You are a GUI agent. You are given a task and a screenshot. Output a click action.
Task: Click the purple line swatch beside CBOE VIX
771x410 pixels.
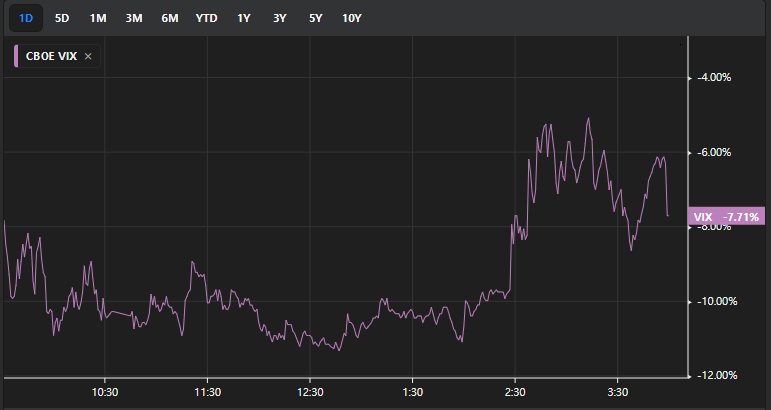coord(16,57)
